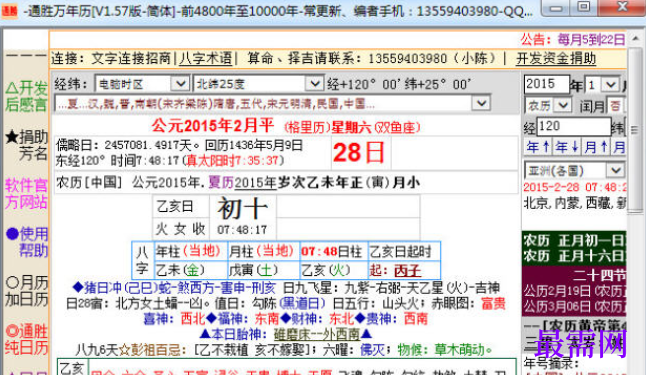This screenshot has width=646, height=375.
Task: Click the 初十 lunar day cell
Action: pos(243,208)
